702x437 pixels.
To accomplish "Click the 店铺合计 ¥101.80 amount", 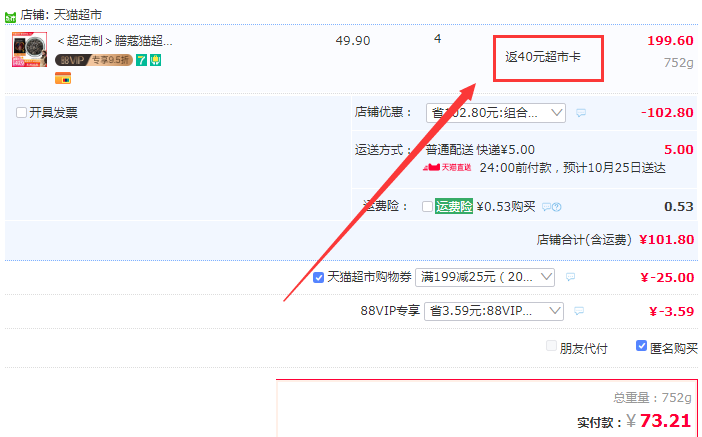I will 667,240.
